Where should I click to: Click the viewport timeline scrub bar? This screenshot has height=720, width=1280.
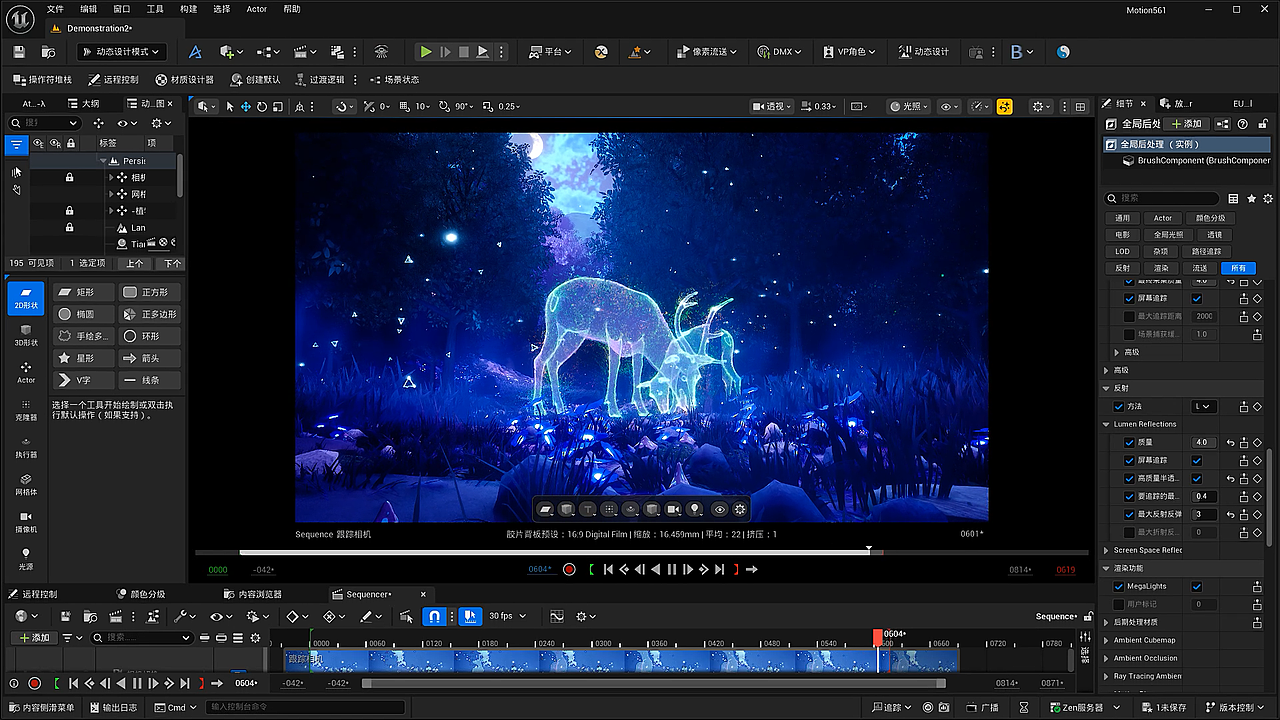click(641, 552)
